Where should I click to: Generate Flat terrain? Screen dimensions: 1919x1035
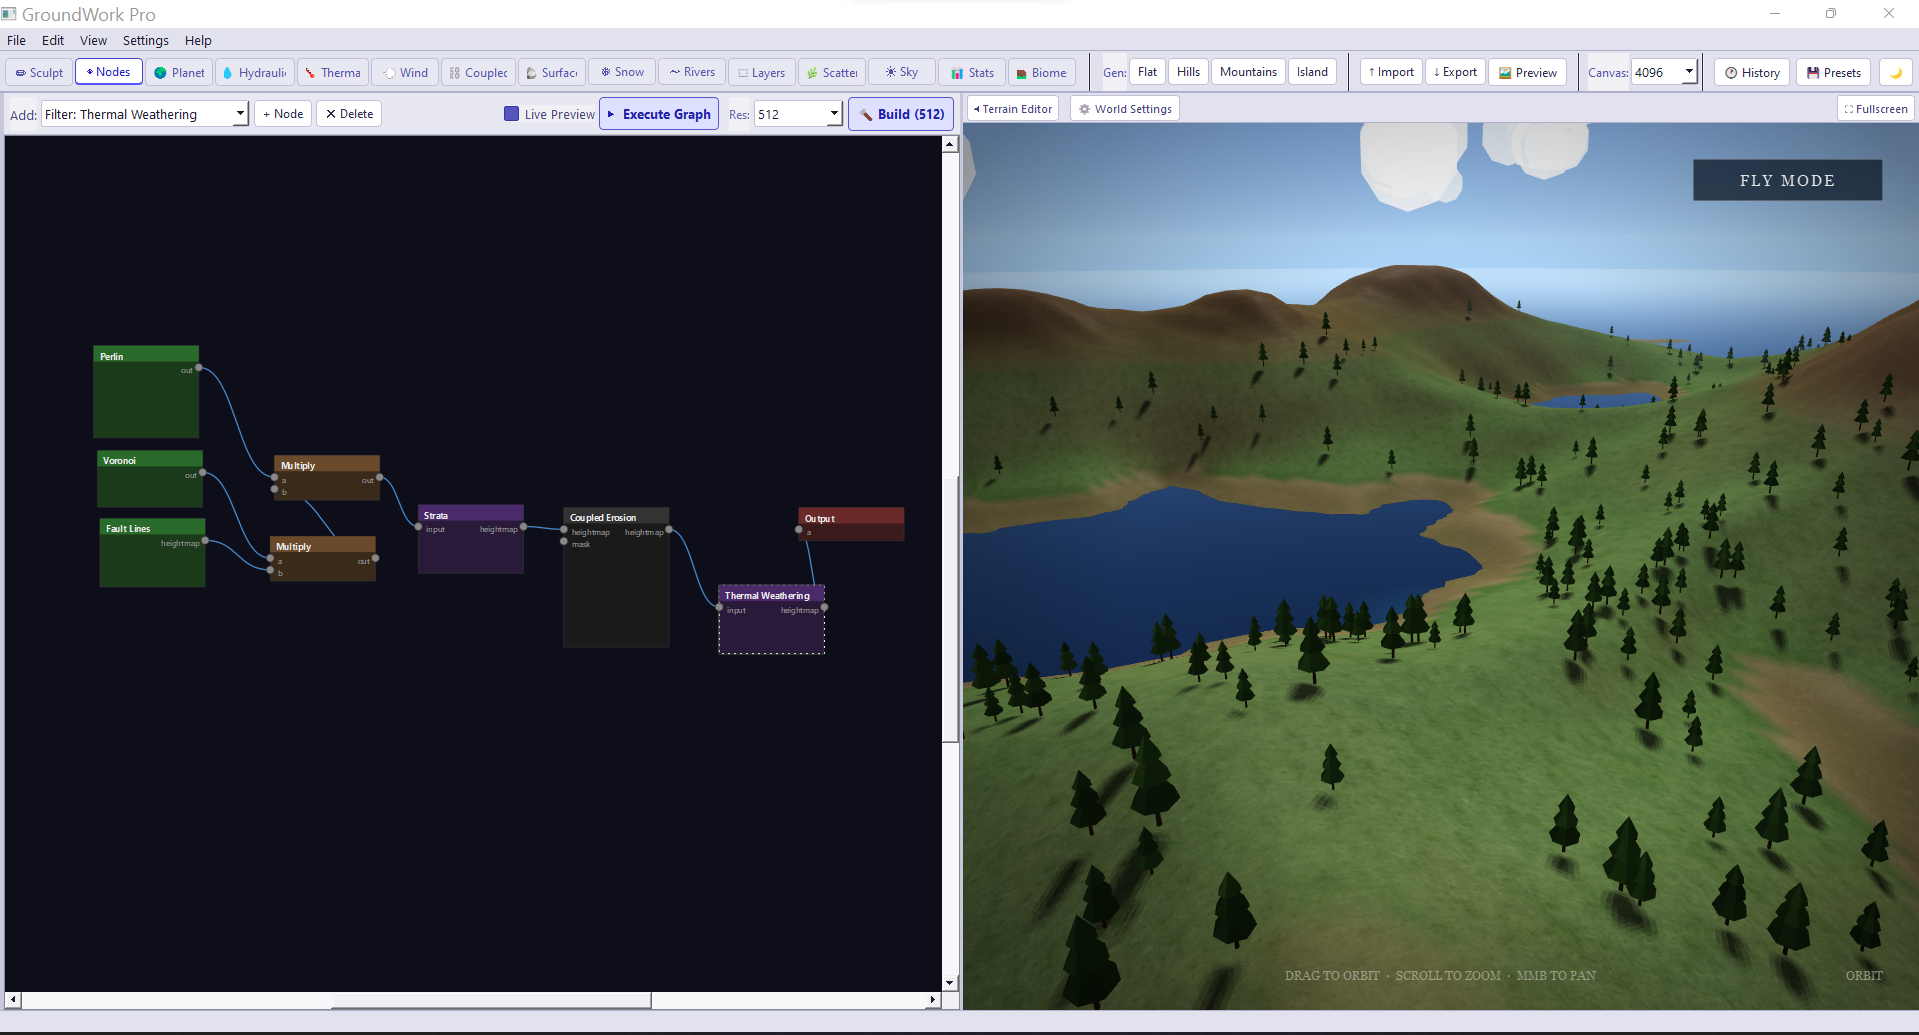1147,72
